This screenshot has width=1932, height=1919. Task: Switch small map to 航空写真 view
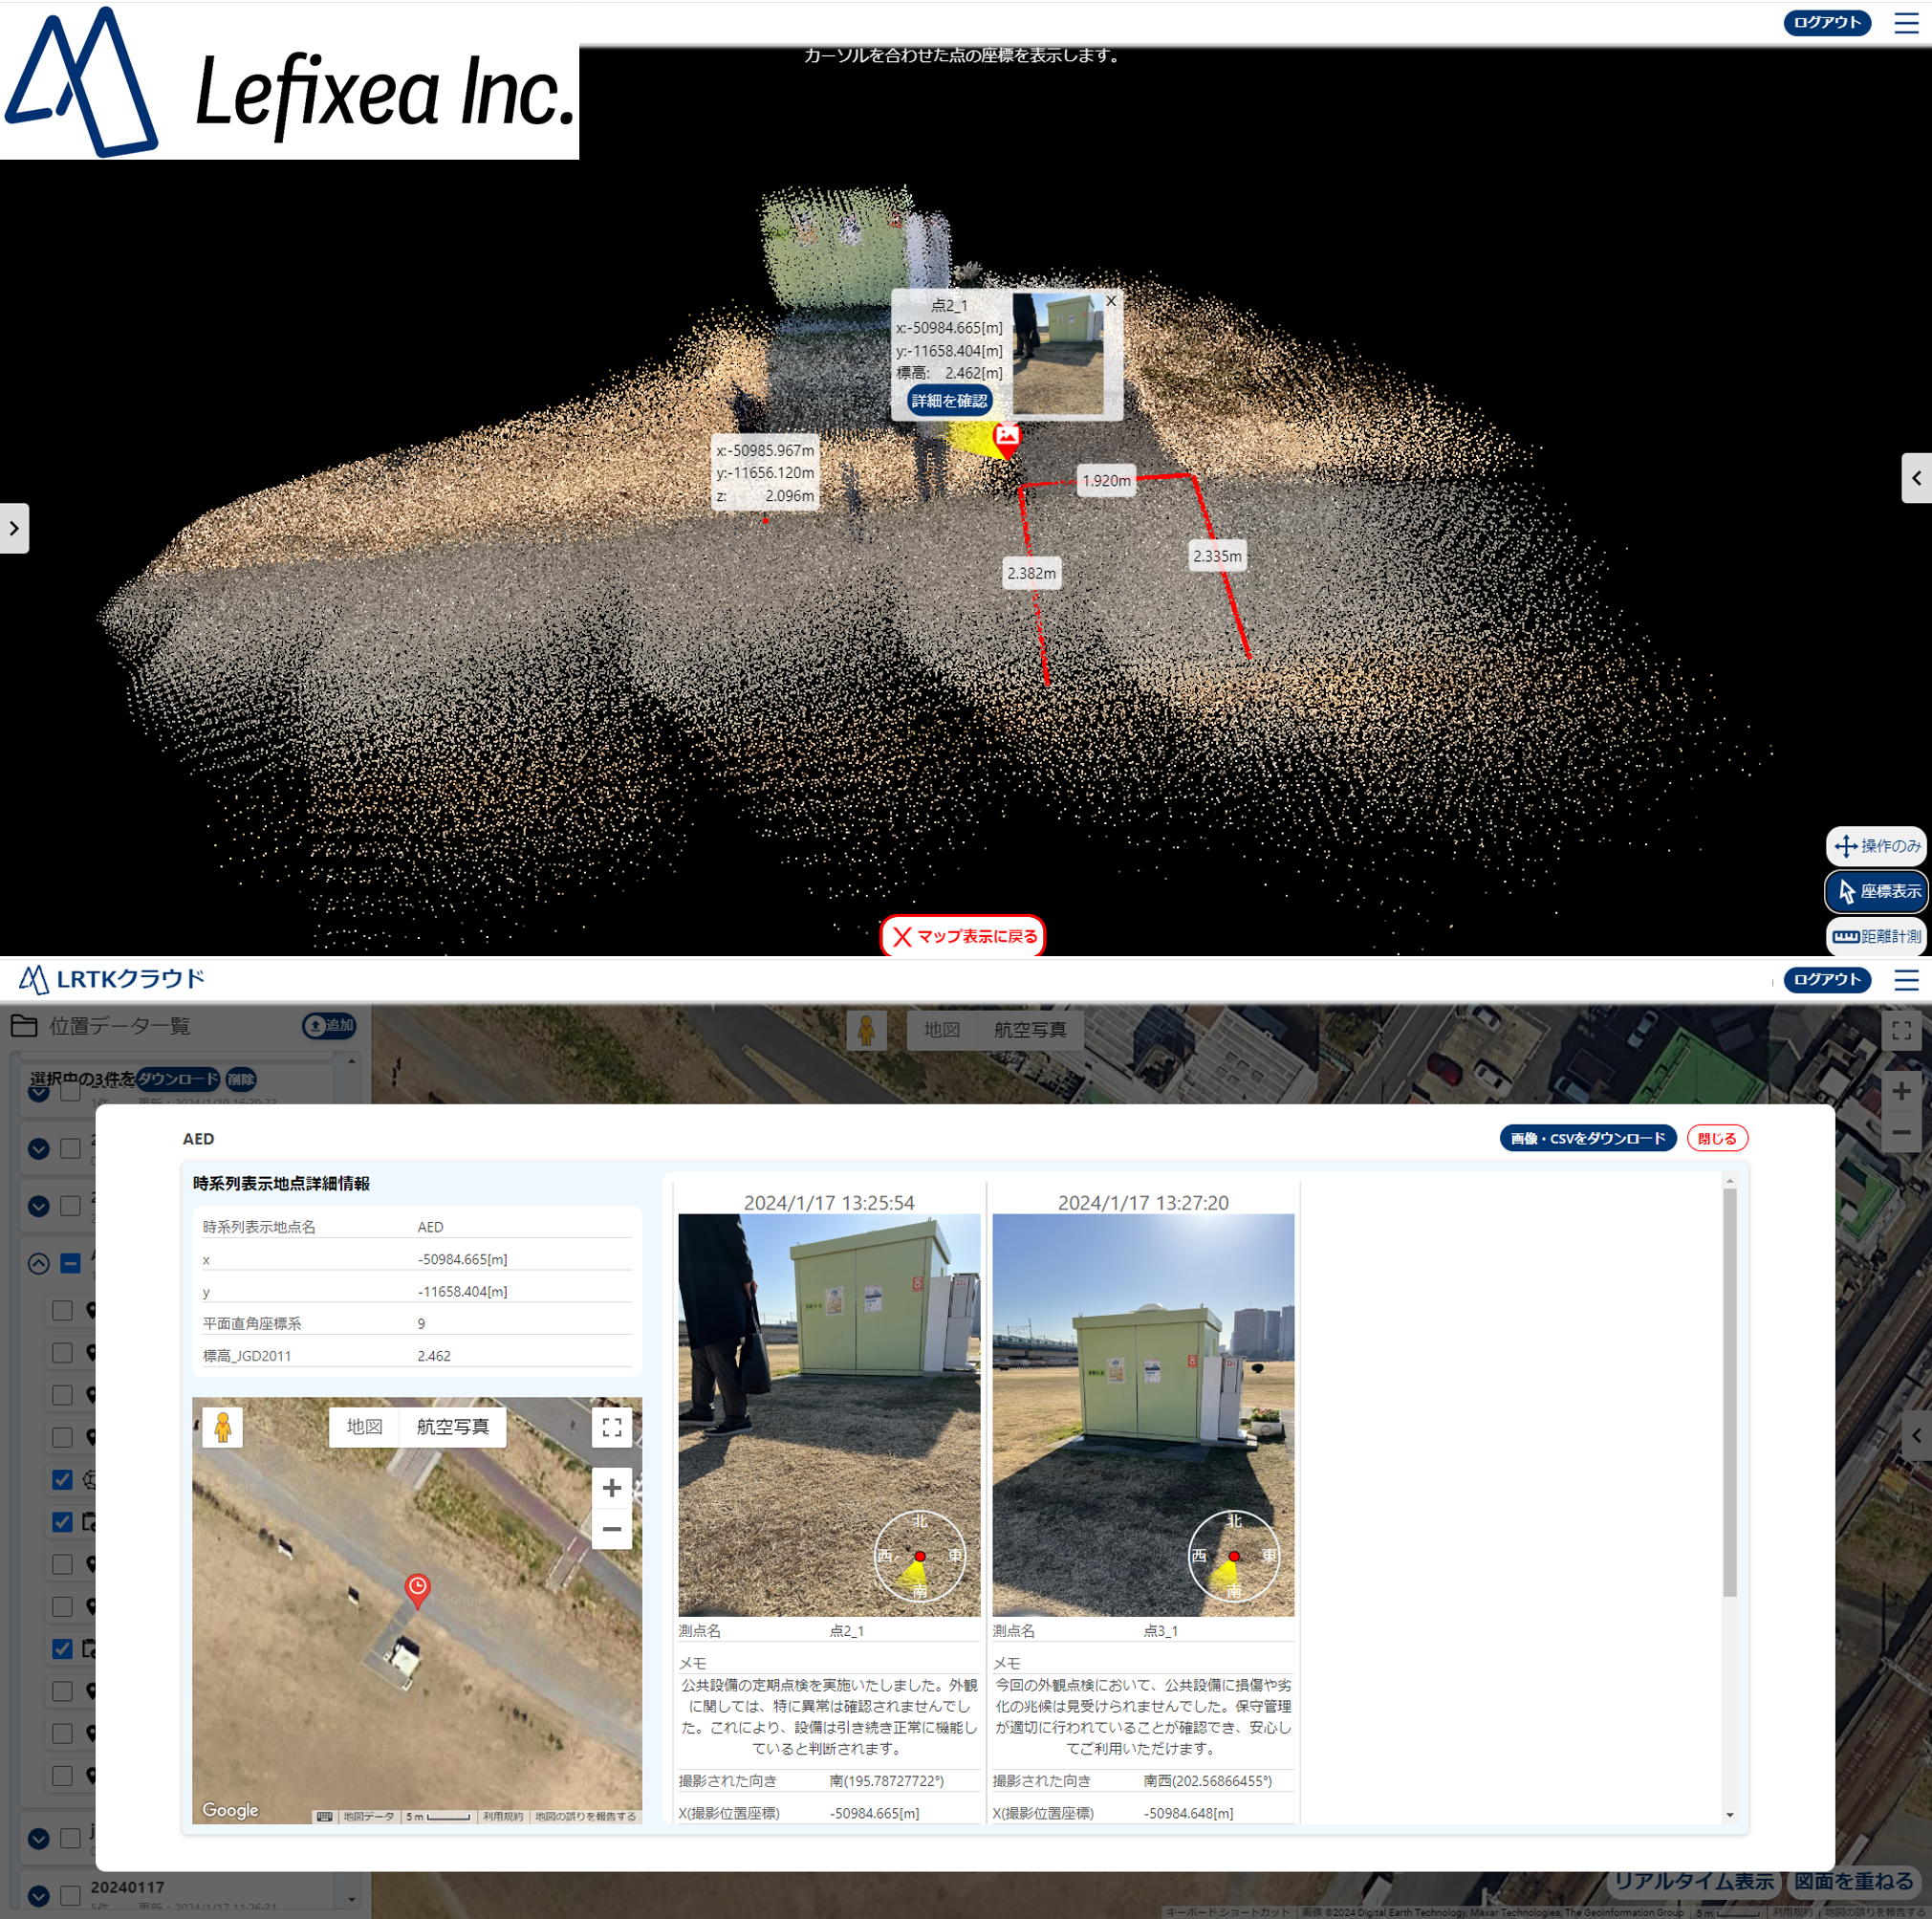pos(452,1427)
